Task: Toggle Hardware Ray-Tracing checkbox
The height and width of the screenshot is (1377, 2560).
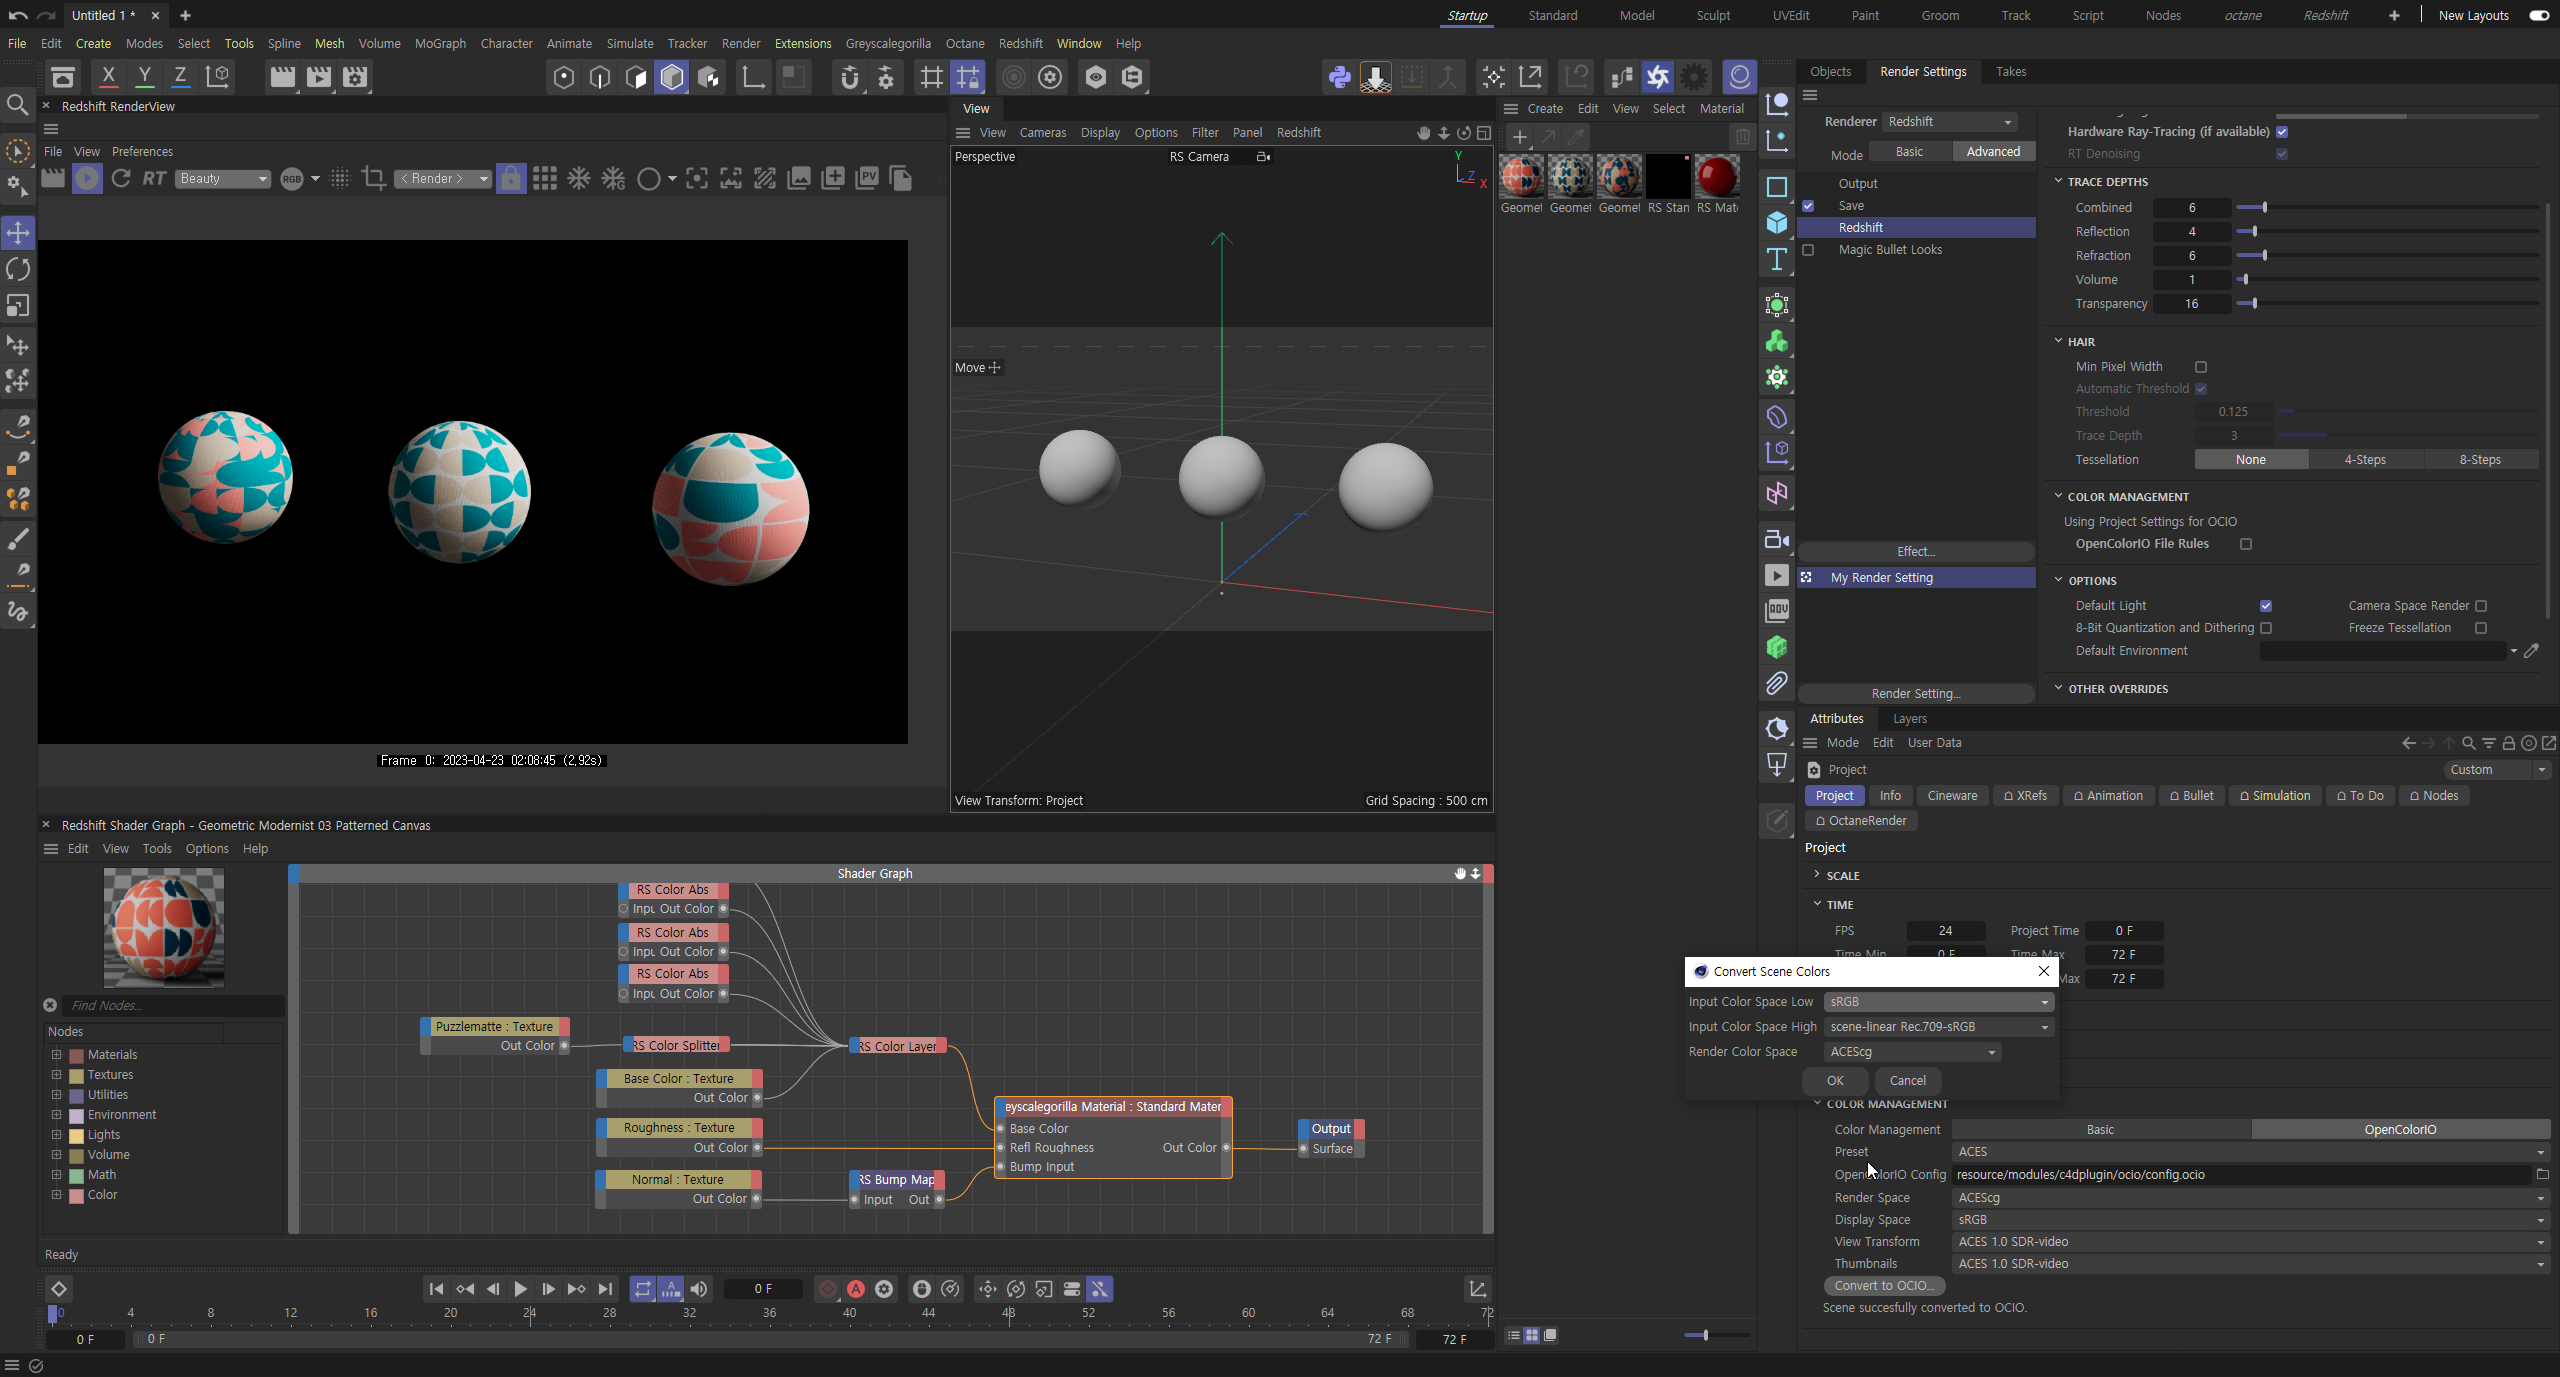Action: pyautogui.click(x=2282, y=132)
